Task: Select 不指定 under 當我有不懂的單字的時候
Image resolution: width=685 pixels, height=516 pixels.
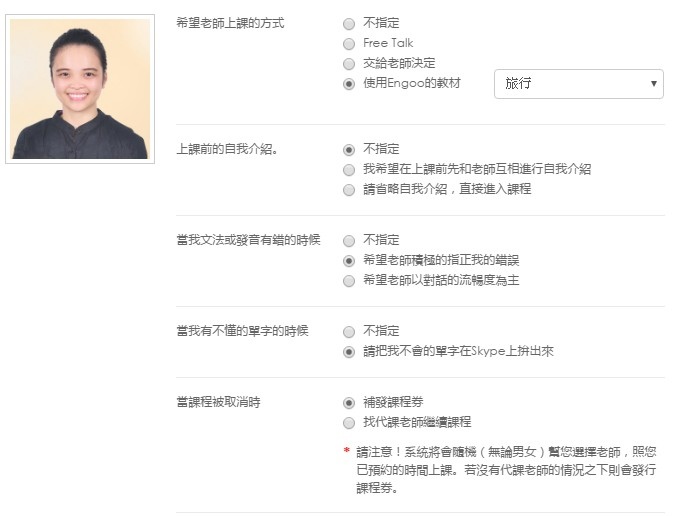Action: tap(349, 332)
